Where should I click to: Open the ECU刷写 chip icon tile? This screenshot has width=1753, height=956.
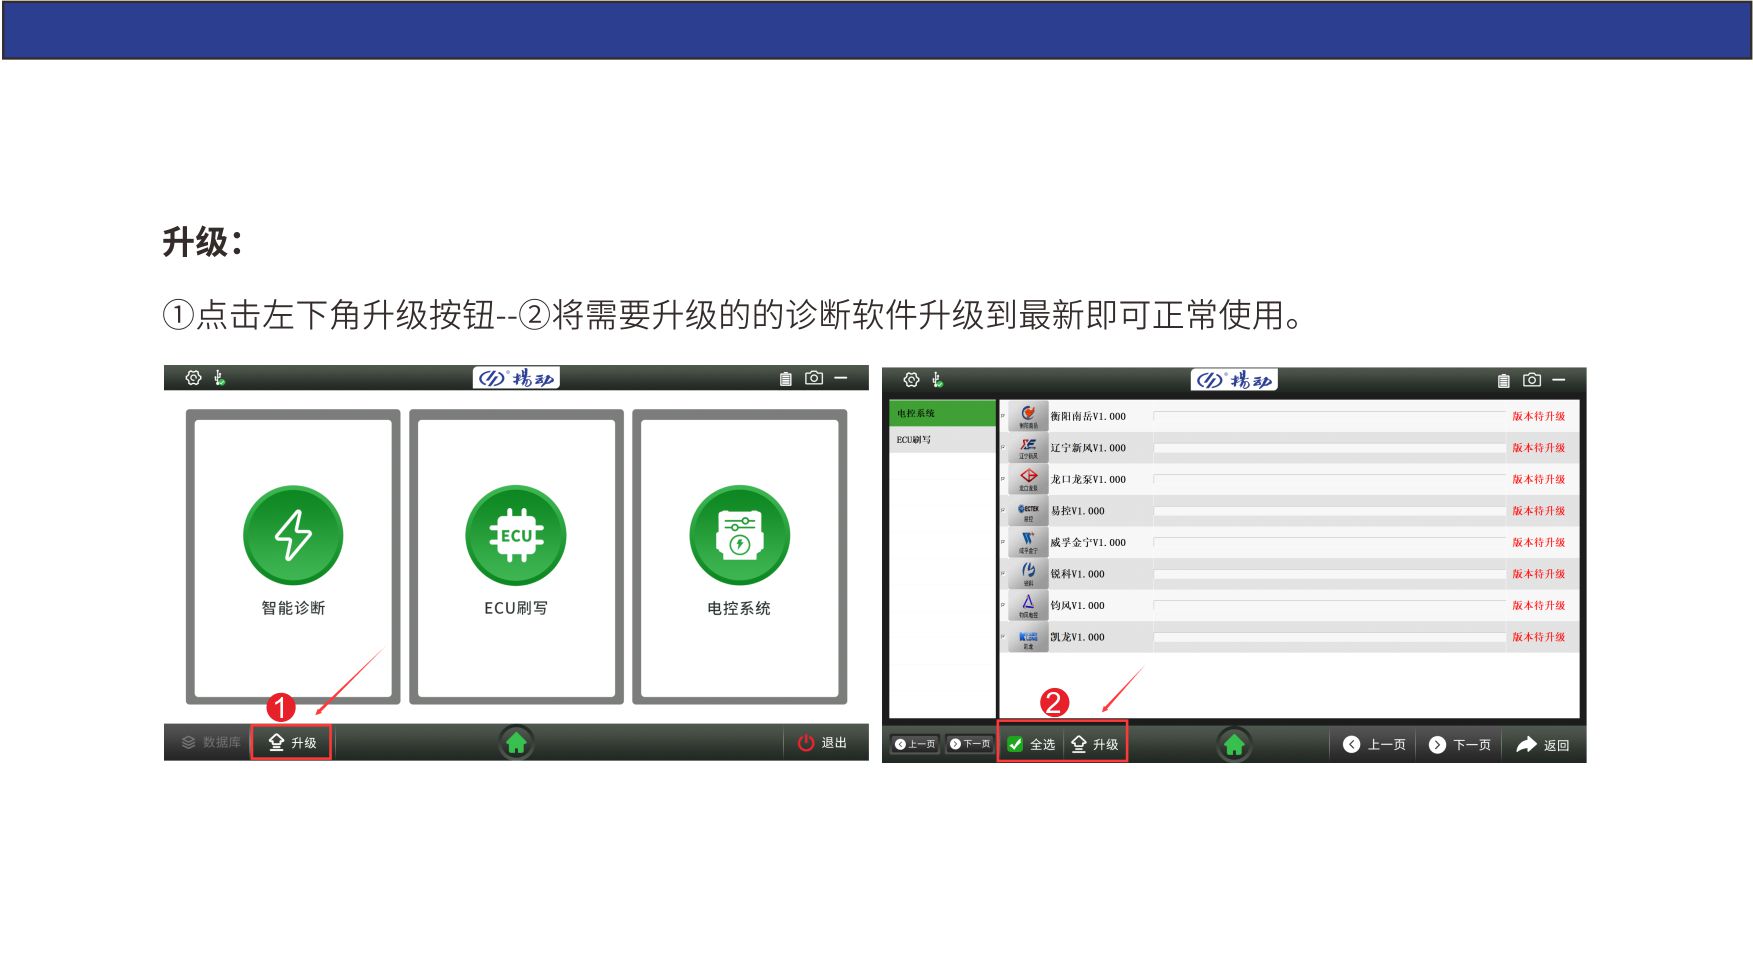point(515,535)
